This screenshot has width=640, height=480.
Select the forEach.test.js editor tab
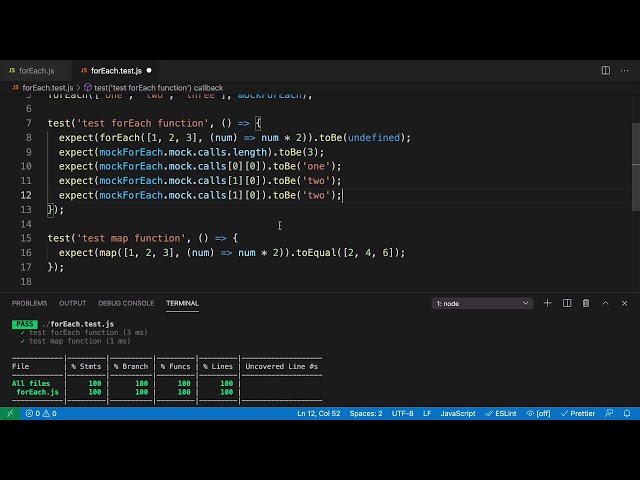click(116, 71)
